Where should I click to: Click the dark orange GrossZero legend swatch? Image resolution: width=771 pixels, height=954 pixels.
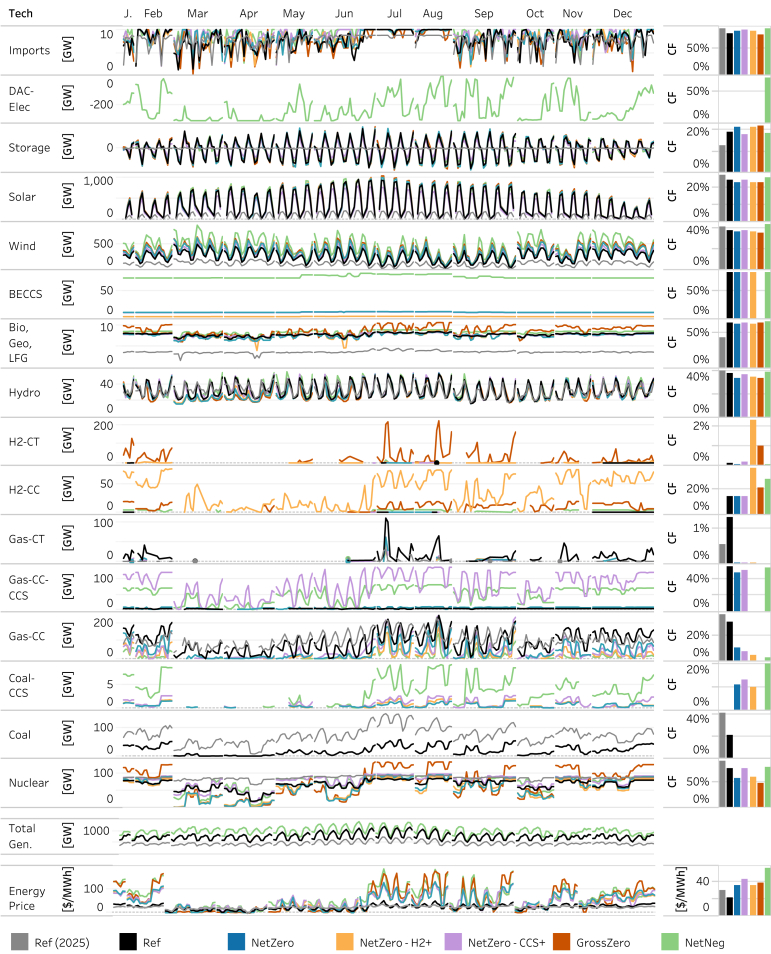(561, 942)
